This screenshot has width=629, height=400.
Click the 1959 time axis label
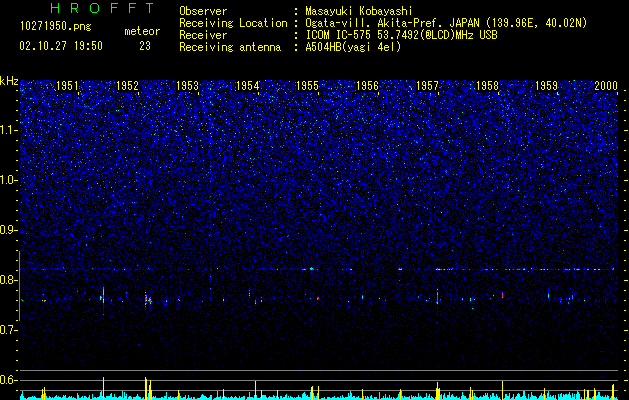coord(546,86)
